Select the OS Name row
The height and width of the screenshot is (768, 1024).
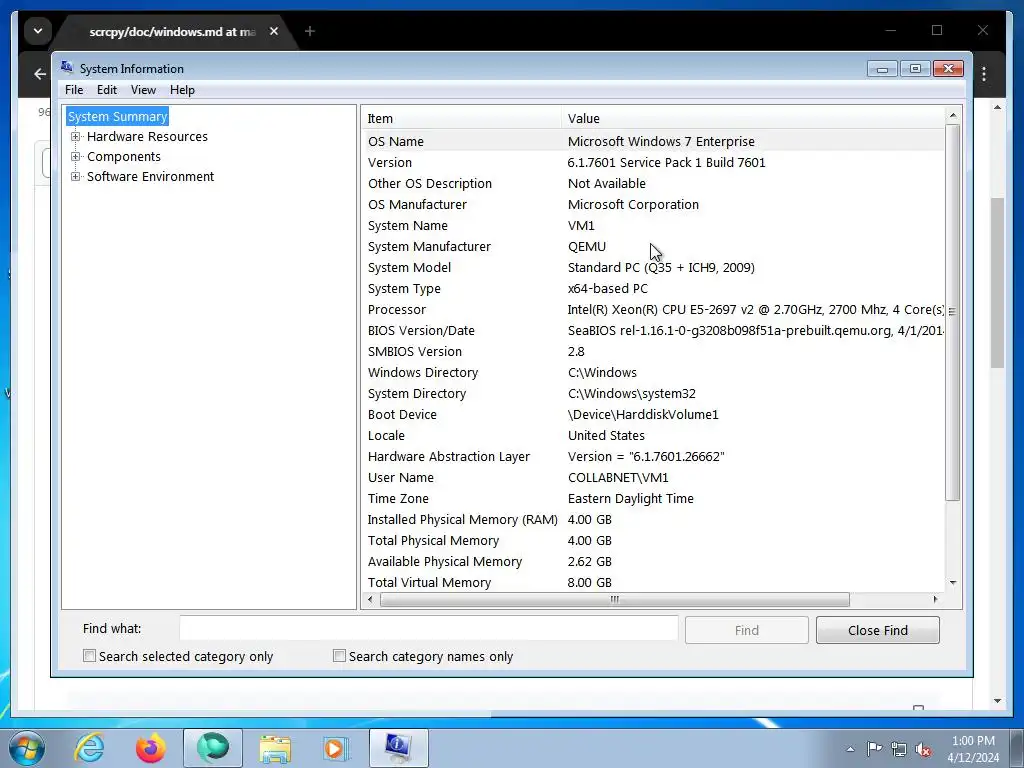pos(653,141)
